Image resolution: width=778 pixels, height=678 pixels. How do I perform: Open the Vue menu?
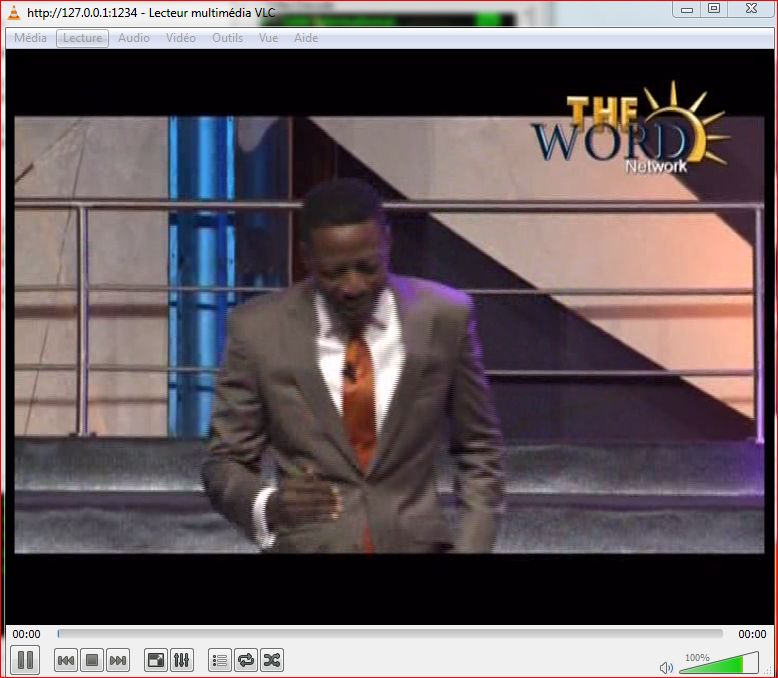click(x=268, y=38)
